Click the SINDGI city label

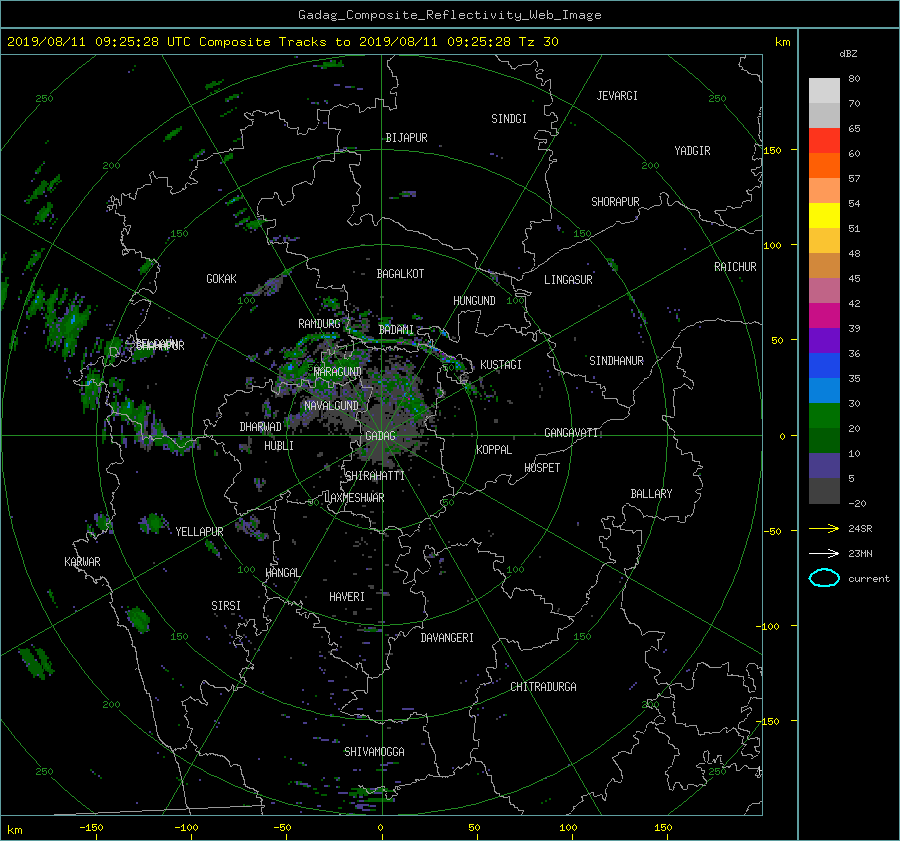(509, 119)
